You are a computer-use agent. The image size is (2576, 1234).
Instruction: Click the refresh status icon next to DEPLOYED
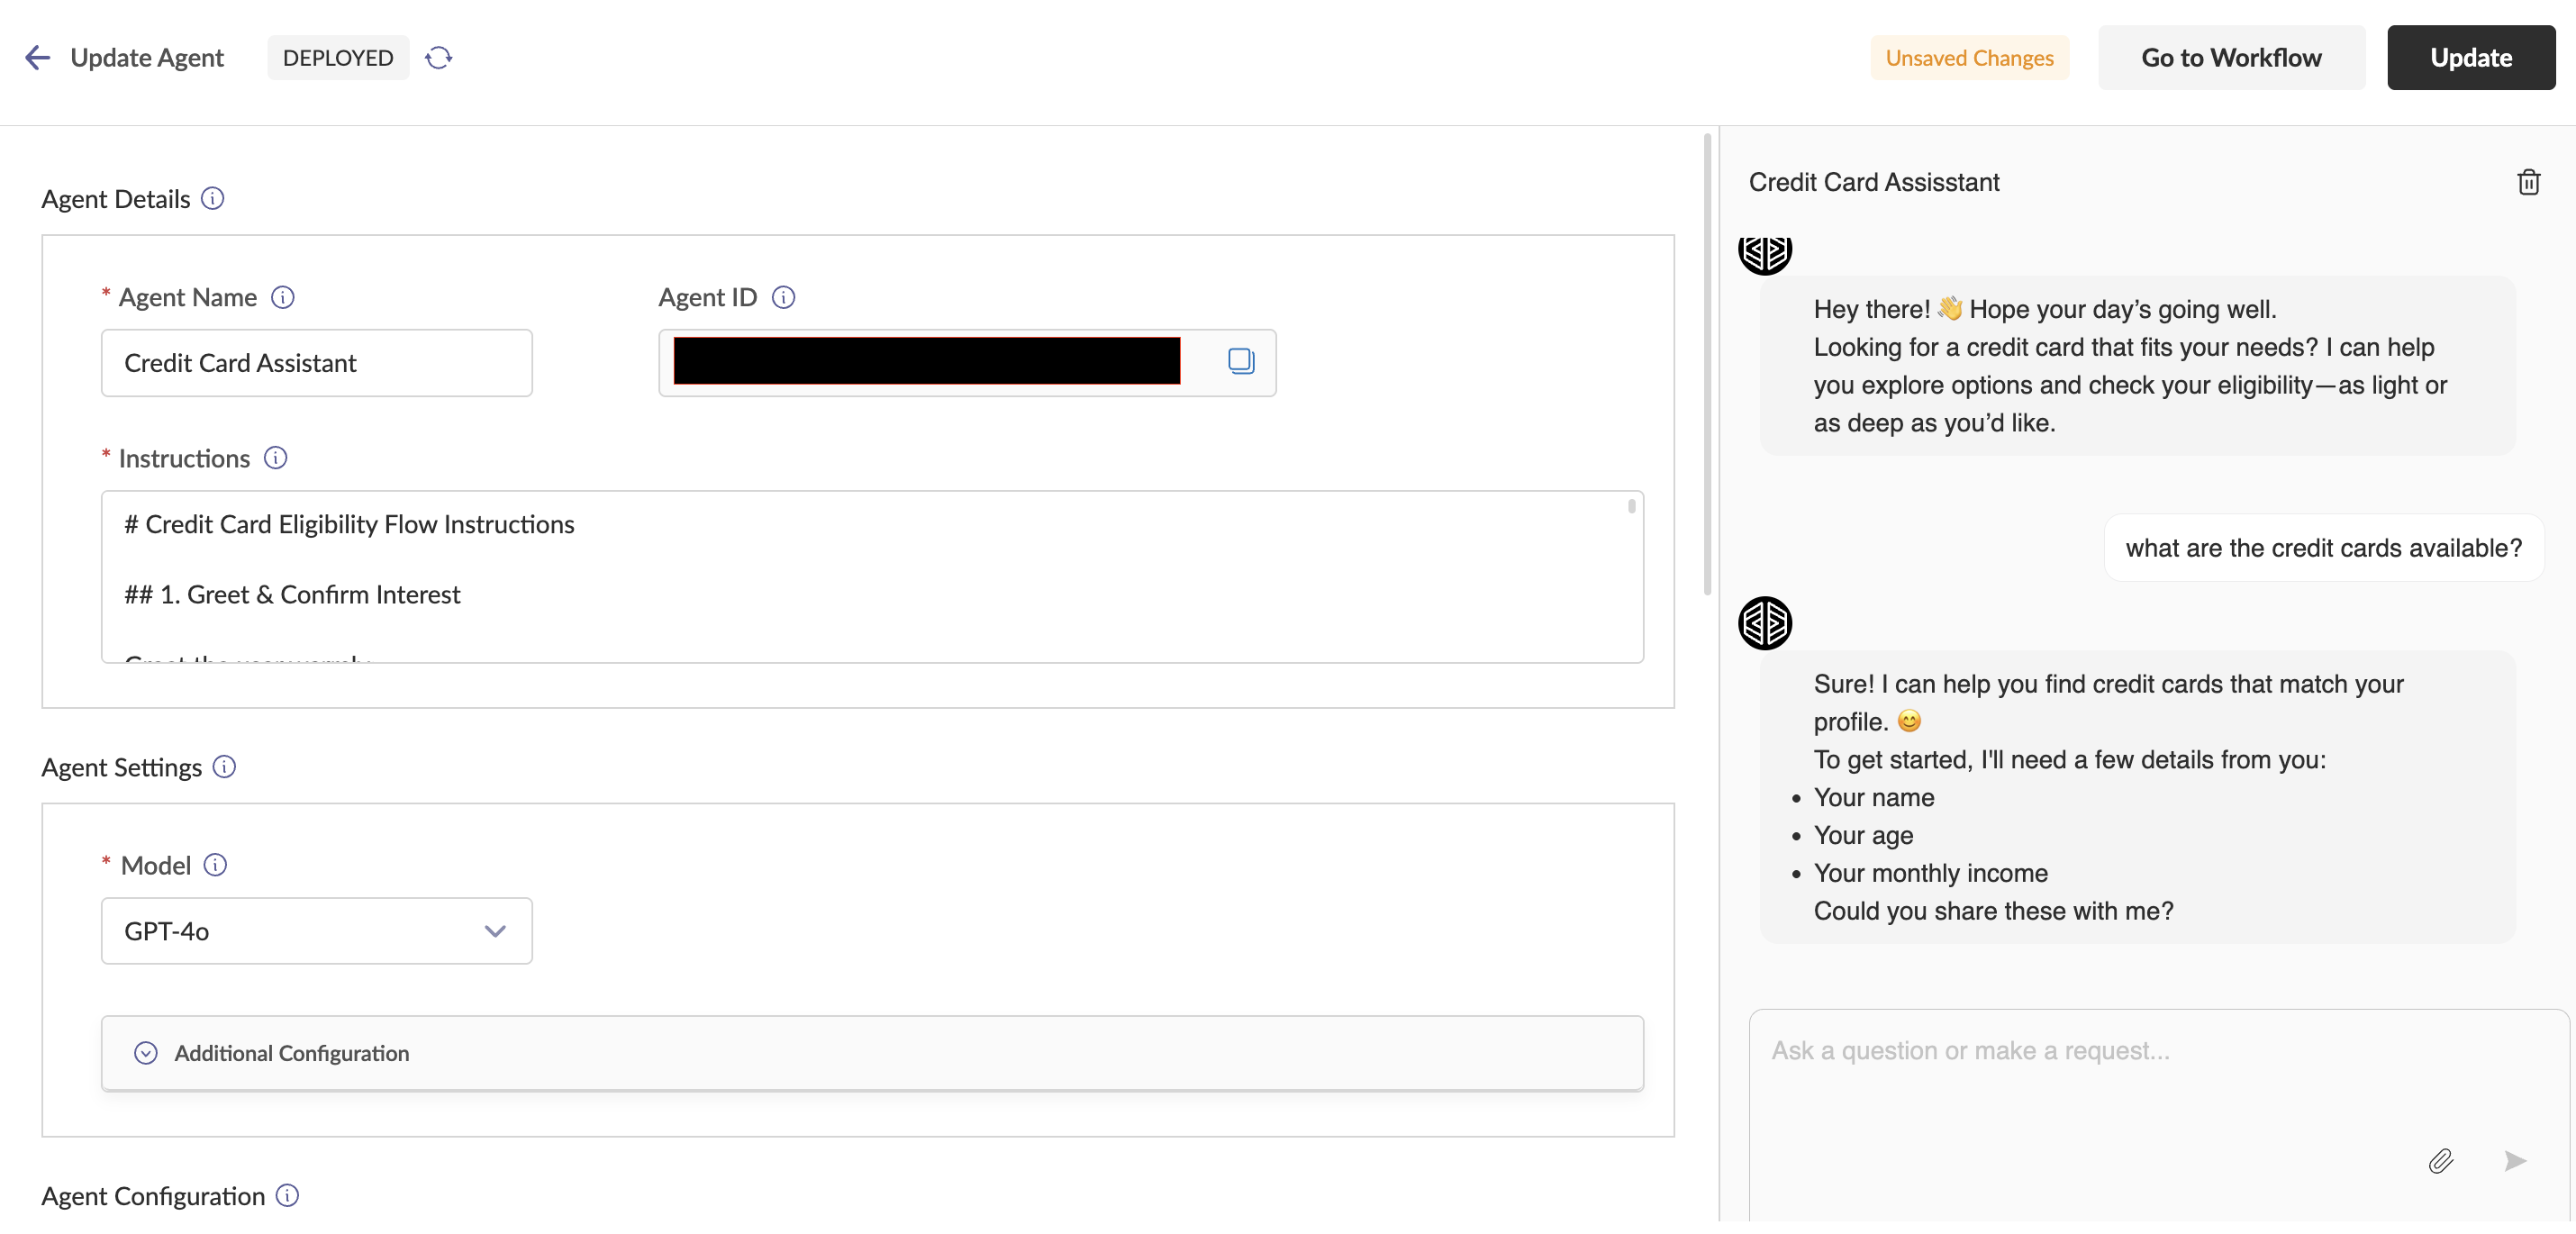tap(438, 58)
